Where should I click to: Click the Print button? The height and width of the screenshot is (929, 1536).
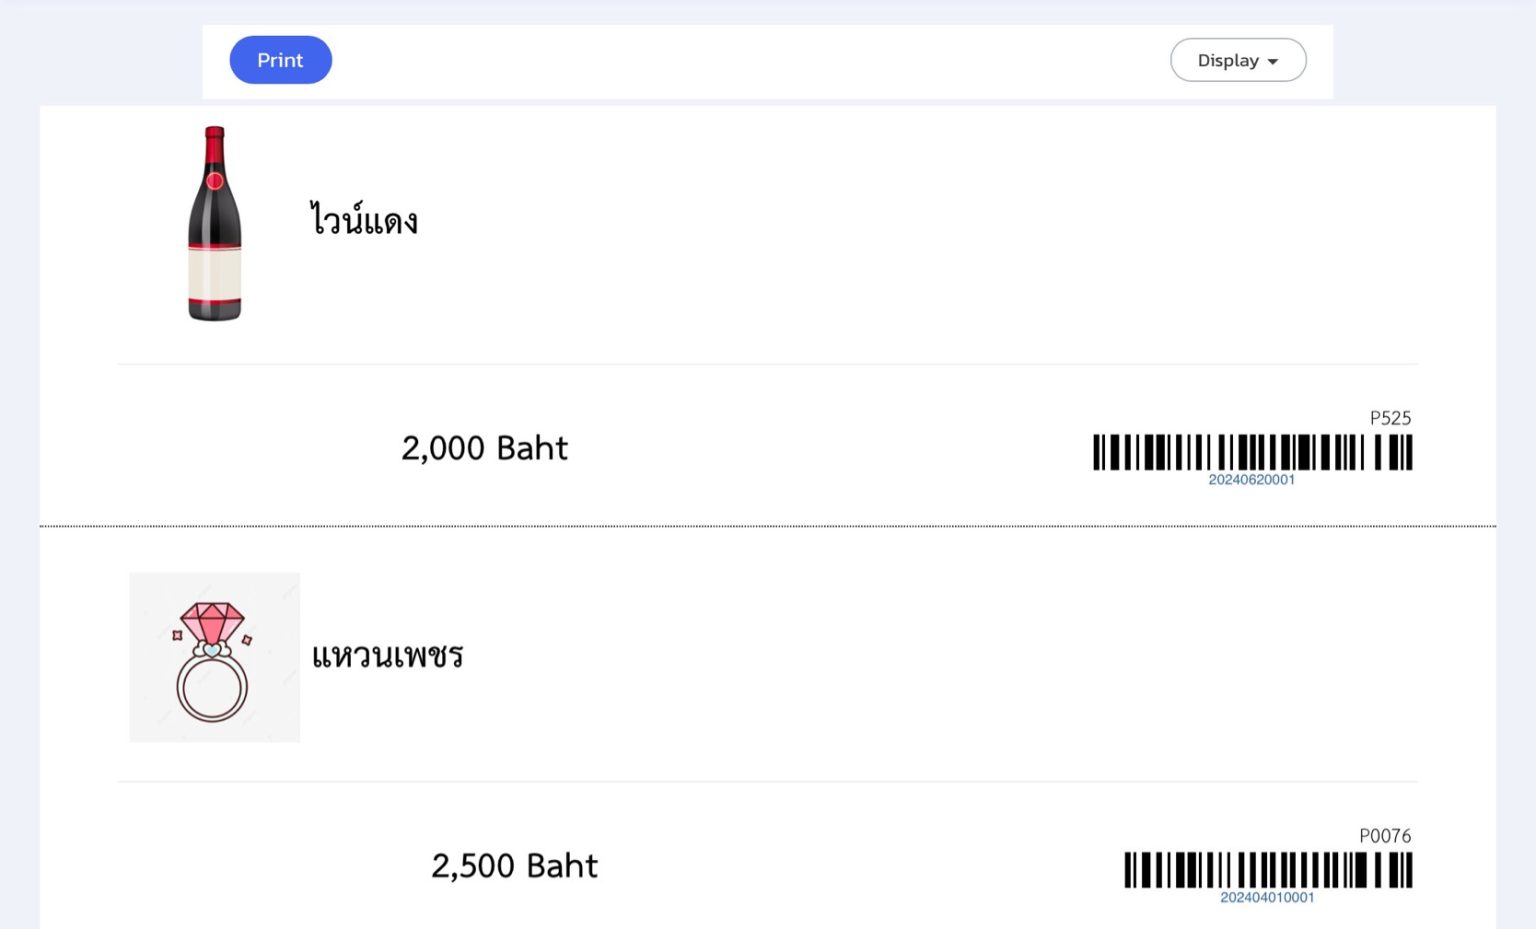click(x=280, y=60)
